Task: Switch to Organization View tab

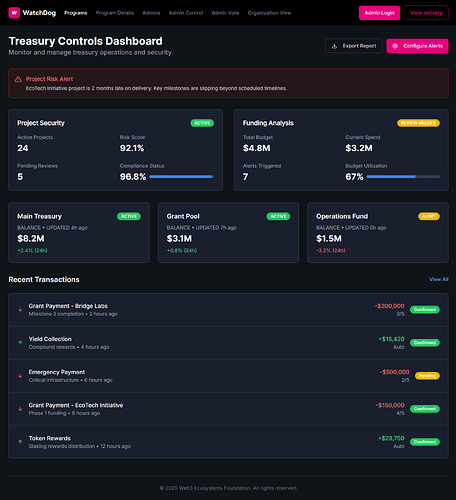Action: (269, 13)
